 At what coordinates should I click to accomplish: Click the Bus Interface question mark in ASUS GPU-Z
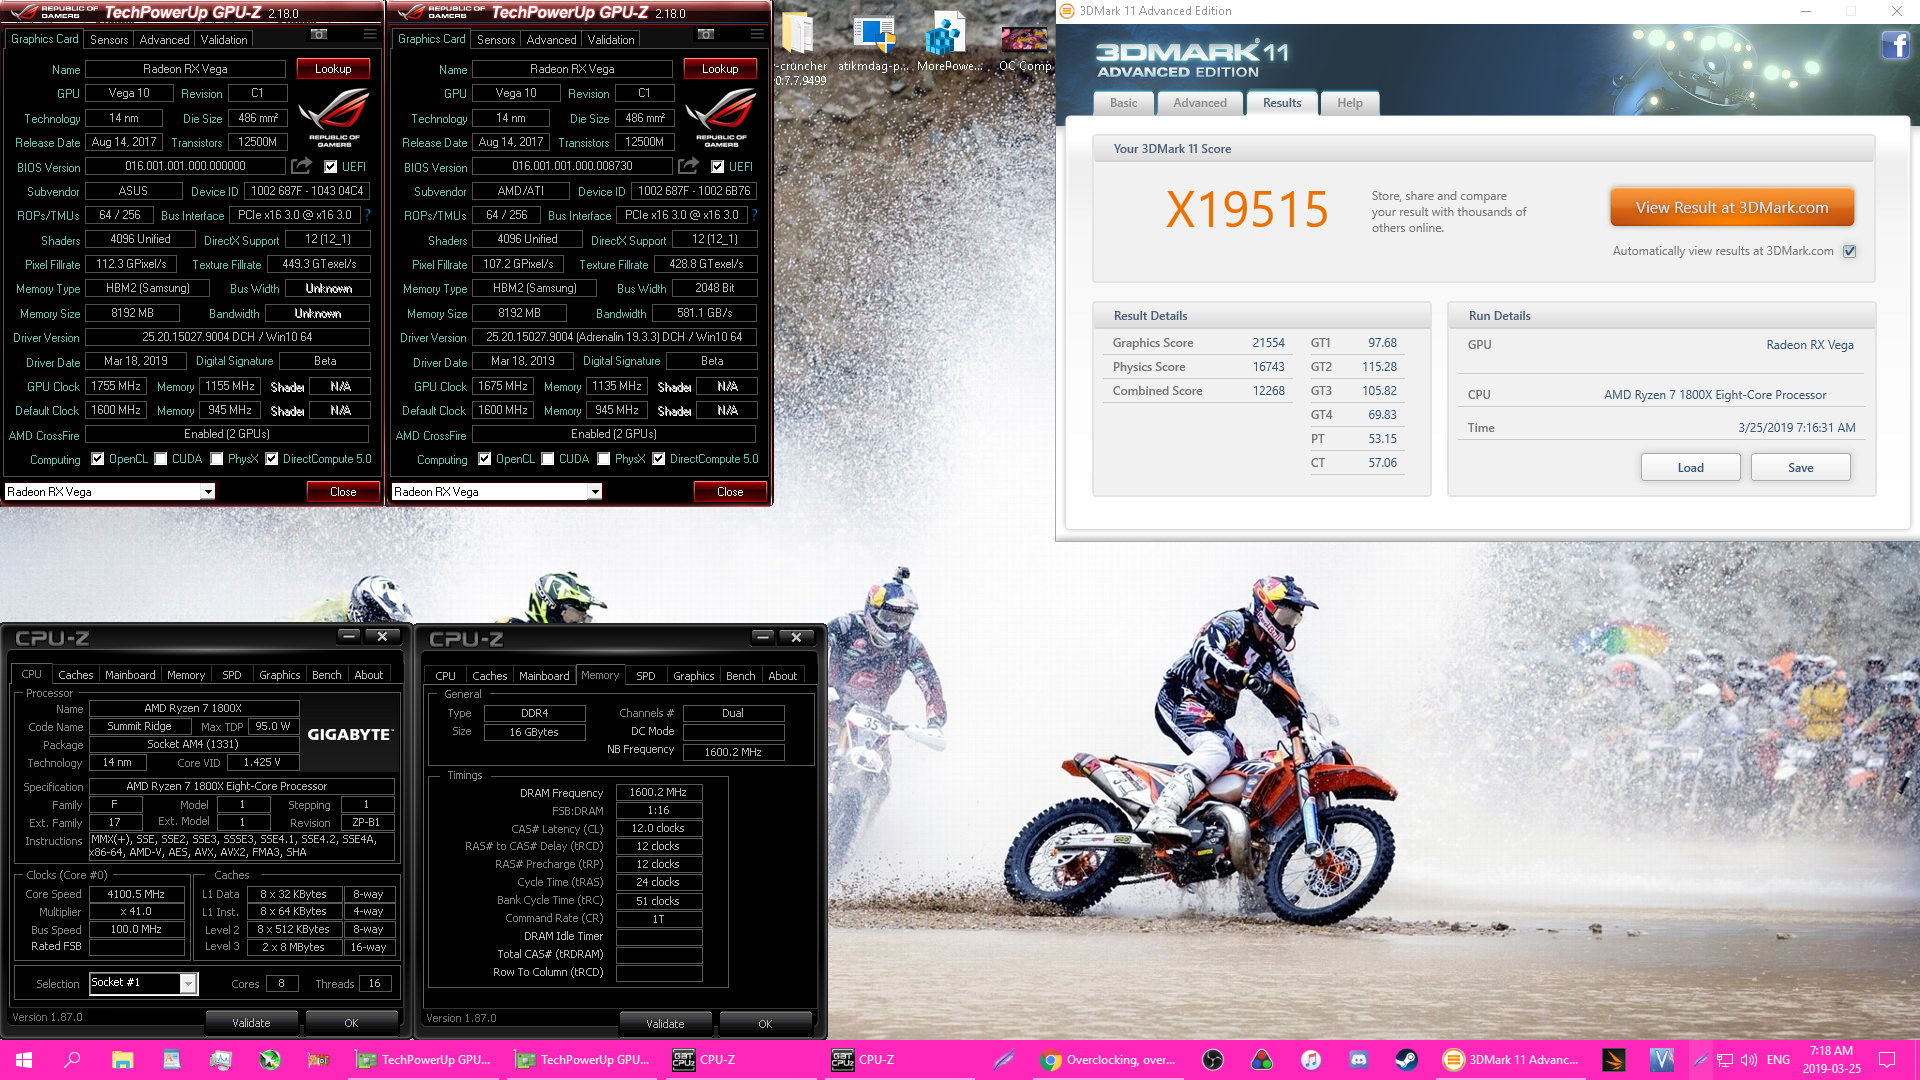click(367, 215)
